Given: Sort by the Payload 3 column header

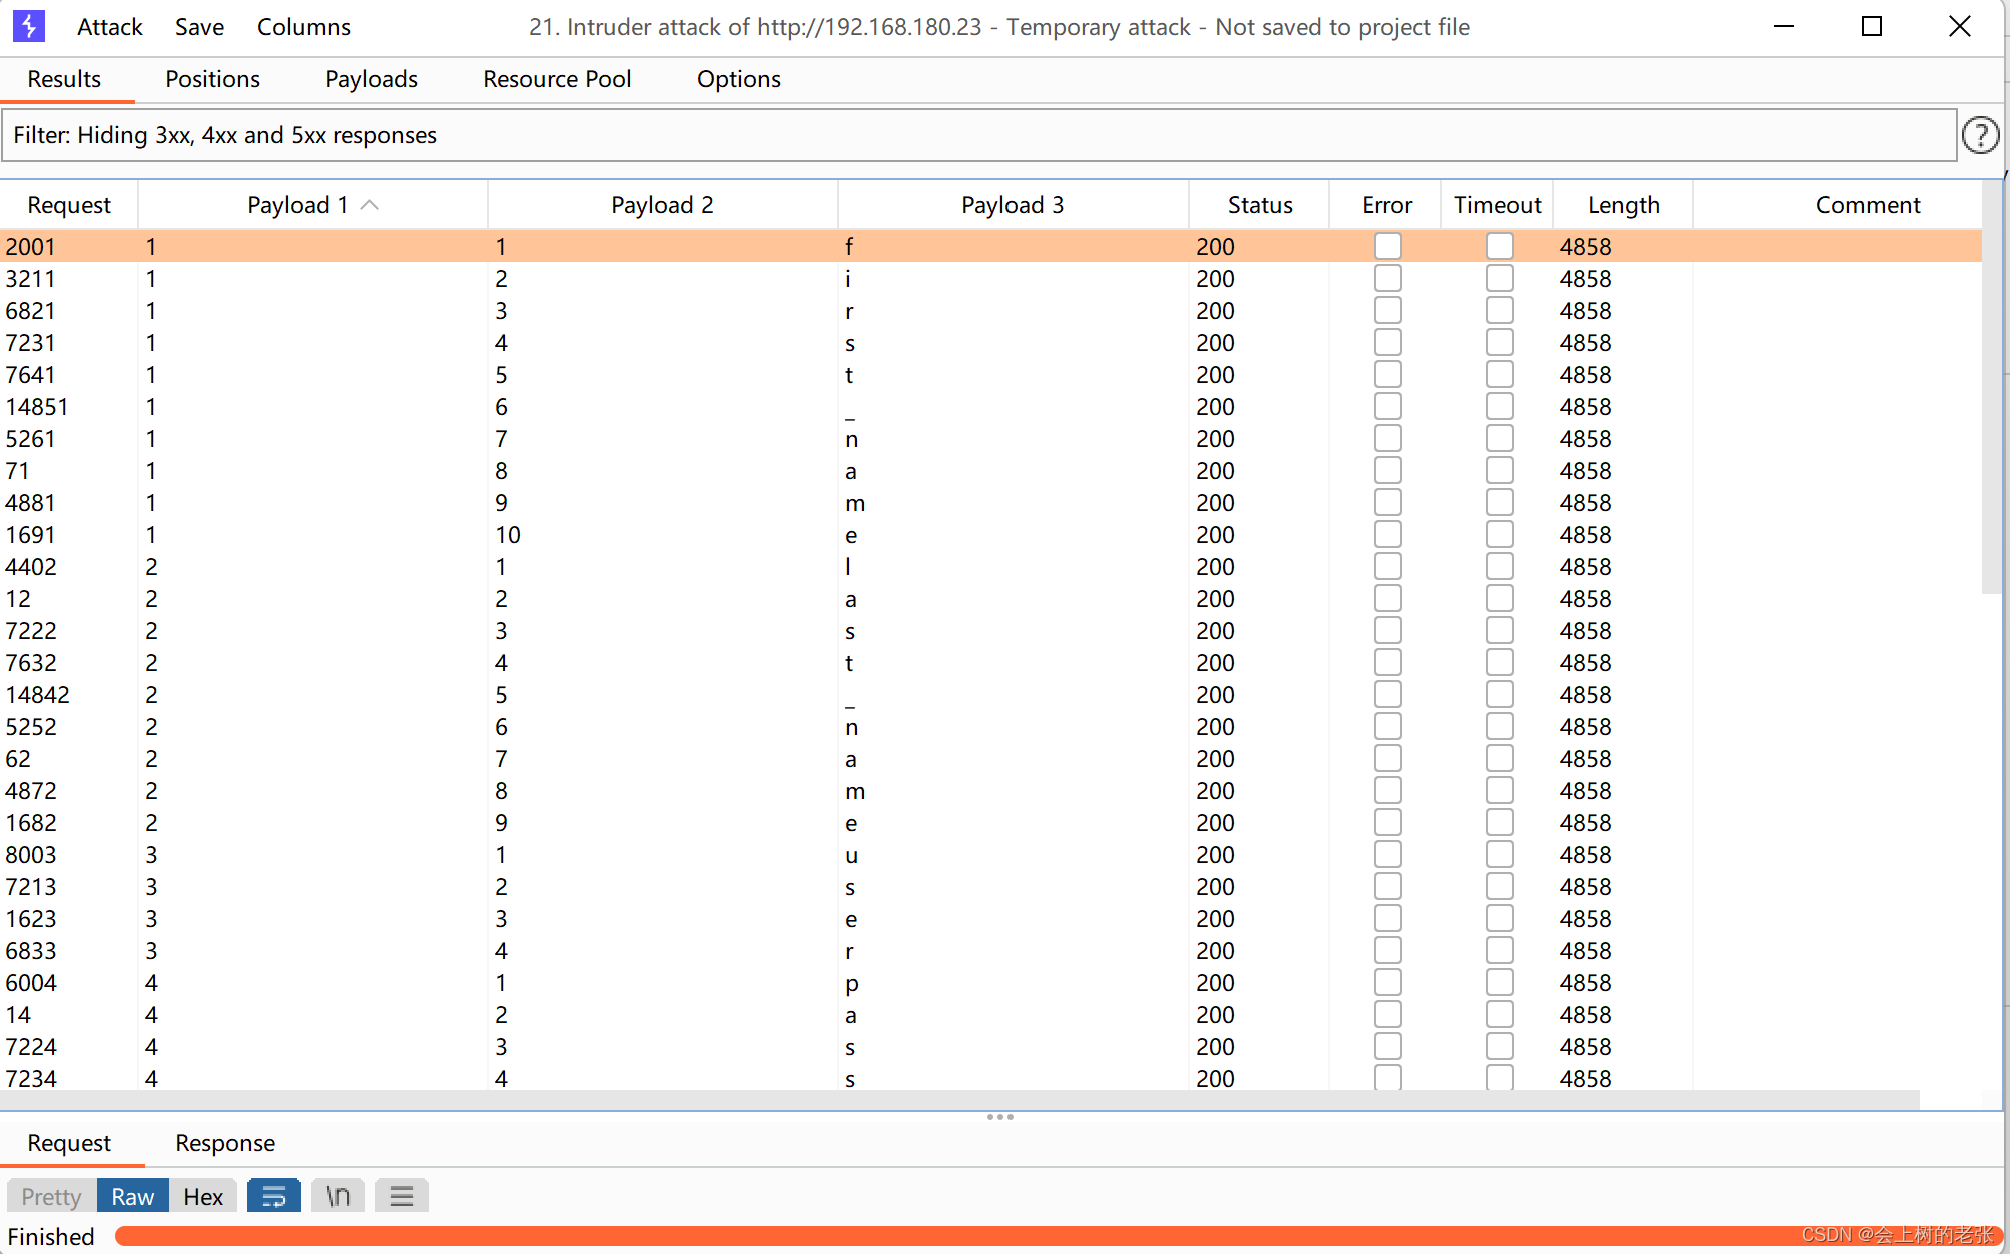Looking at the screenshot, I should coord(1012,205).
